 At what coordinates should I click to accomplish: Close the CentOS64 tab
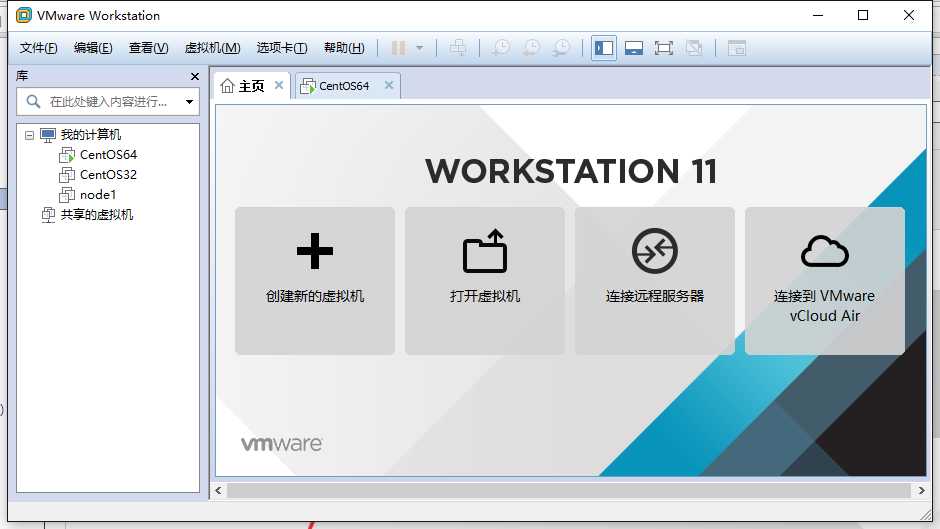pos(389,85)
